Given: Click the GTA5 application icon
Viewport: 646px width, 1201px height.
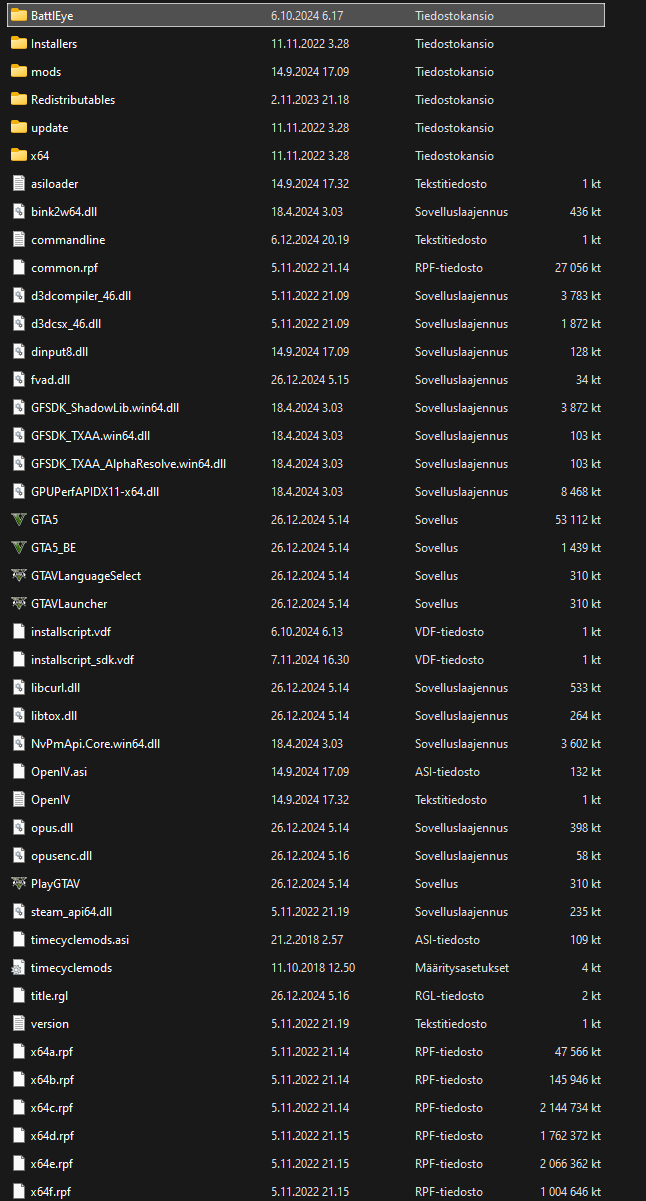Looking at the screenshot, I should point(18,520).
